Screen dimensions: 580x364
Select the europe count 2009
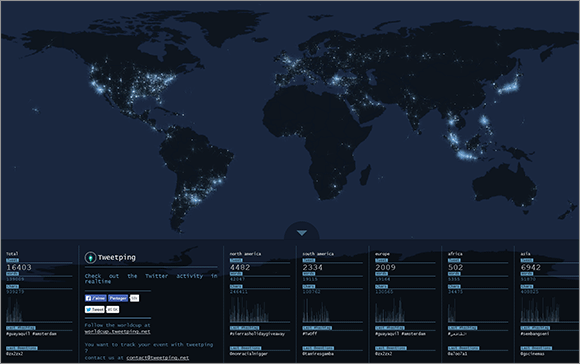click(385, 267)
